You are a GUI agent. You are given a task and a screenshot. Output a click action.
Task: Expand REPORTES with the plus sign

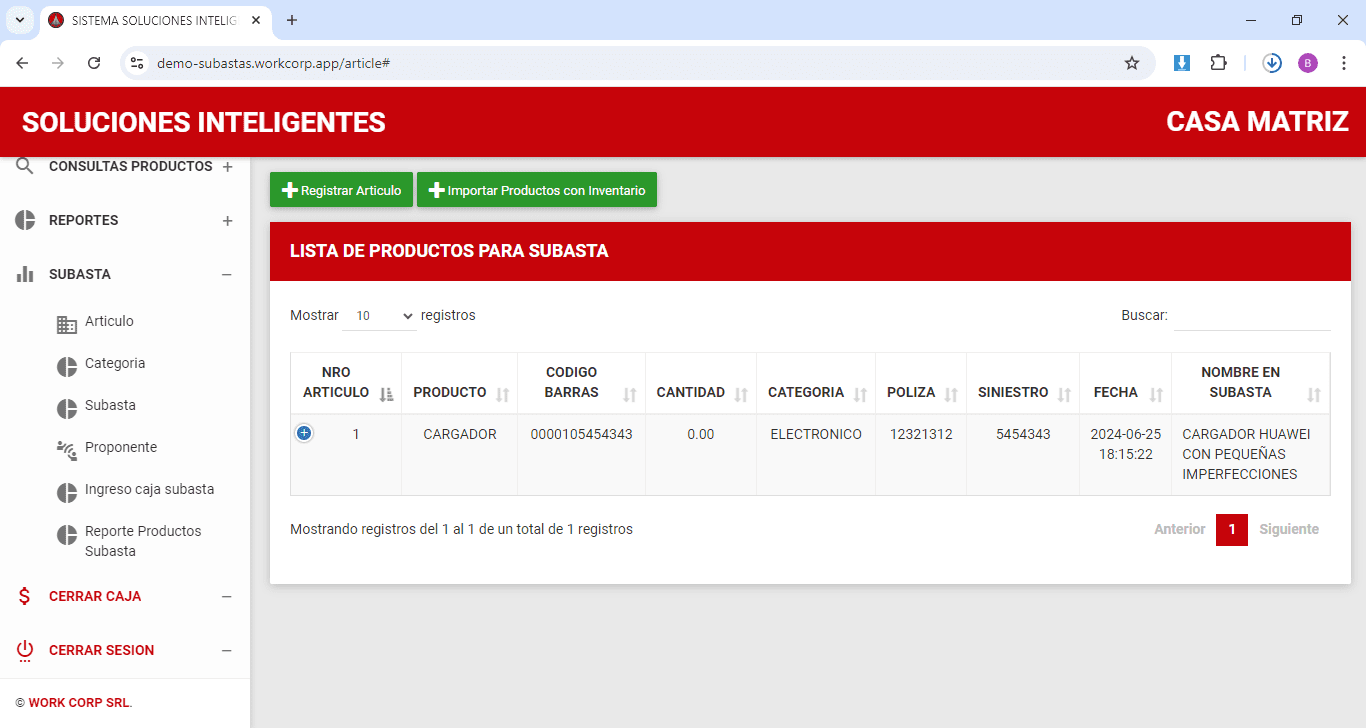[227, 221]
